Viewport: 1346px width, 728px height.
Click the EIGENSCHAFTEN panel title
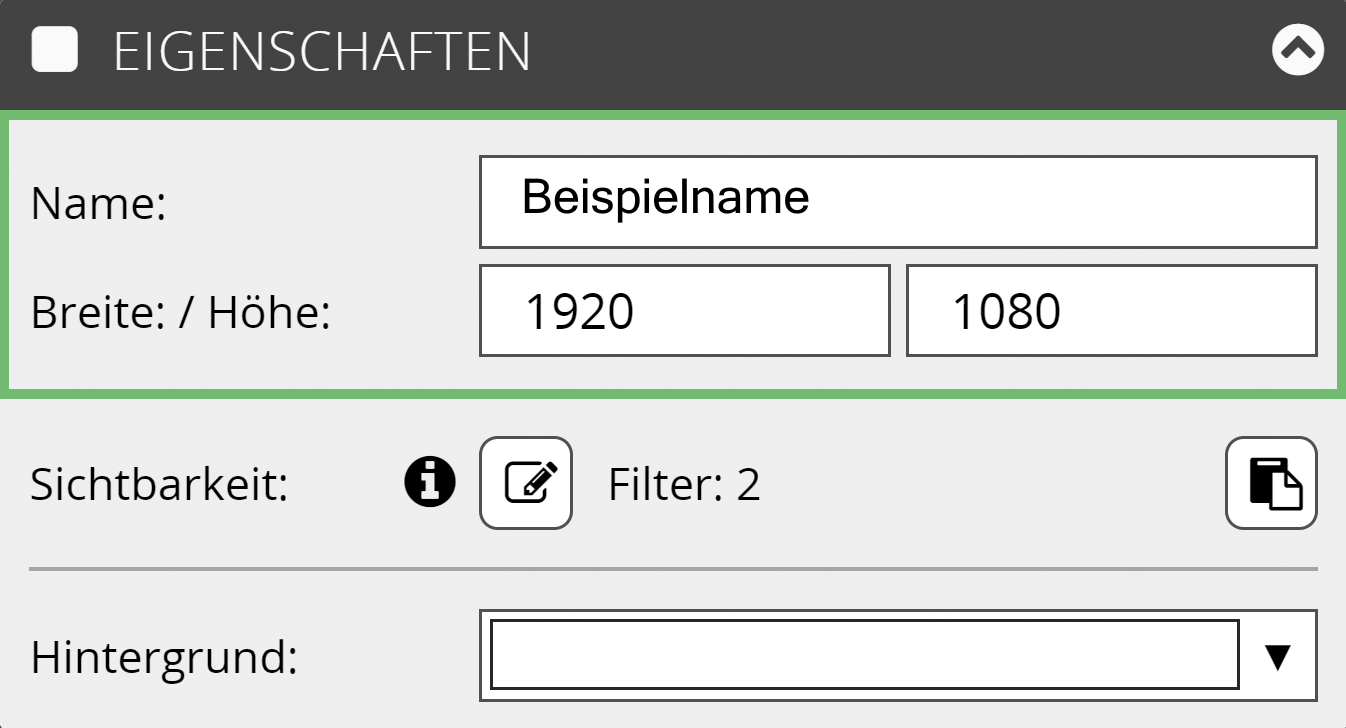(x=321, y=52)
